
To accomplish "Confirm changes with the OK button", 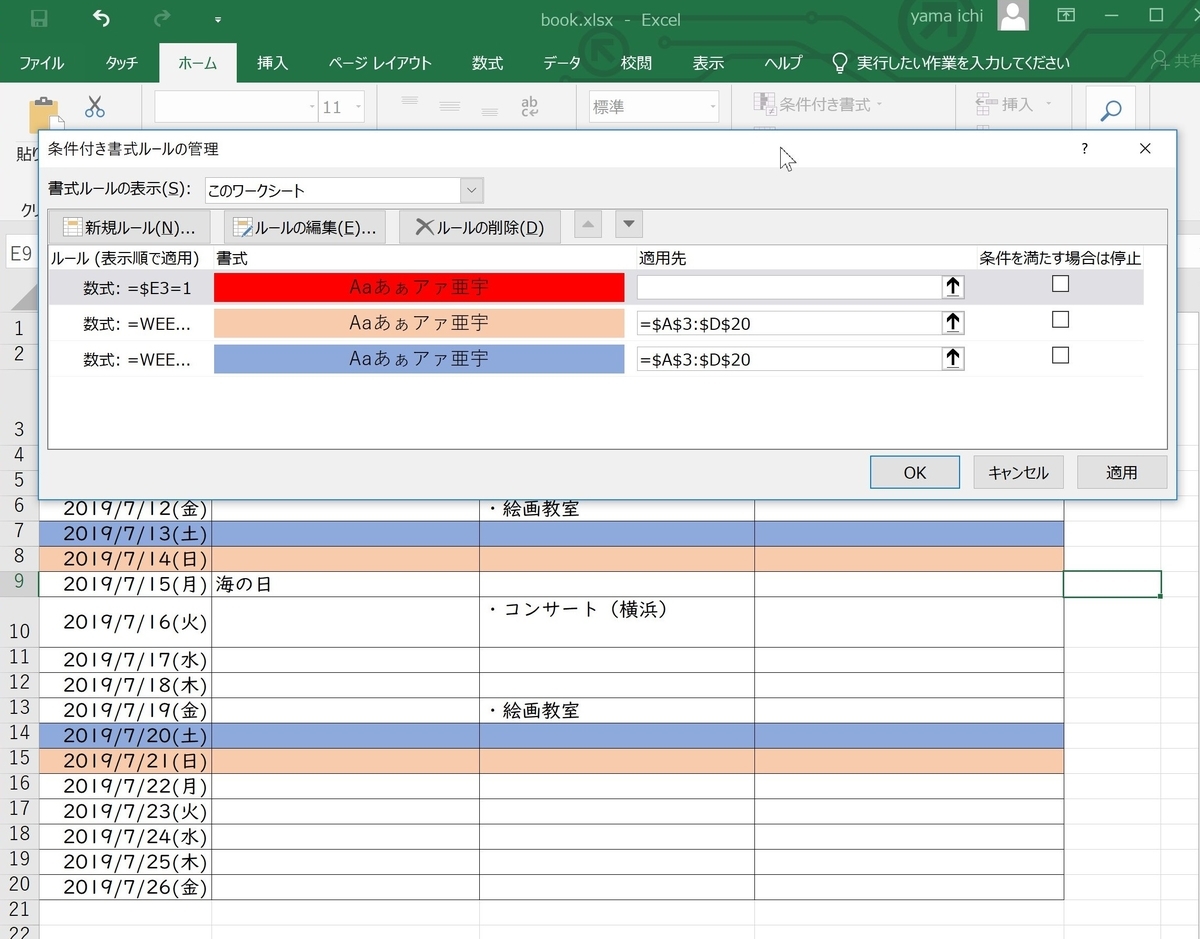I will click(913, 472).
